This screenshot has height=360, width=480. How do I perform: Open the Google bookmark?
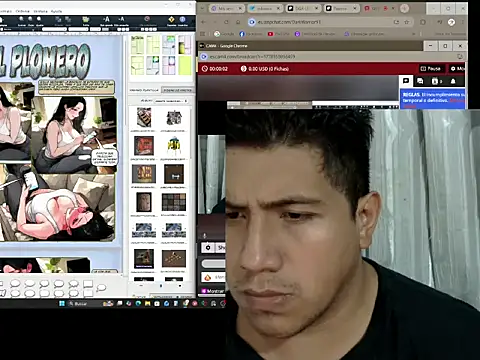224,34
